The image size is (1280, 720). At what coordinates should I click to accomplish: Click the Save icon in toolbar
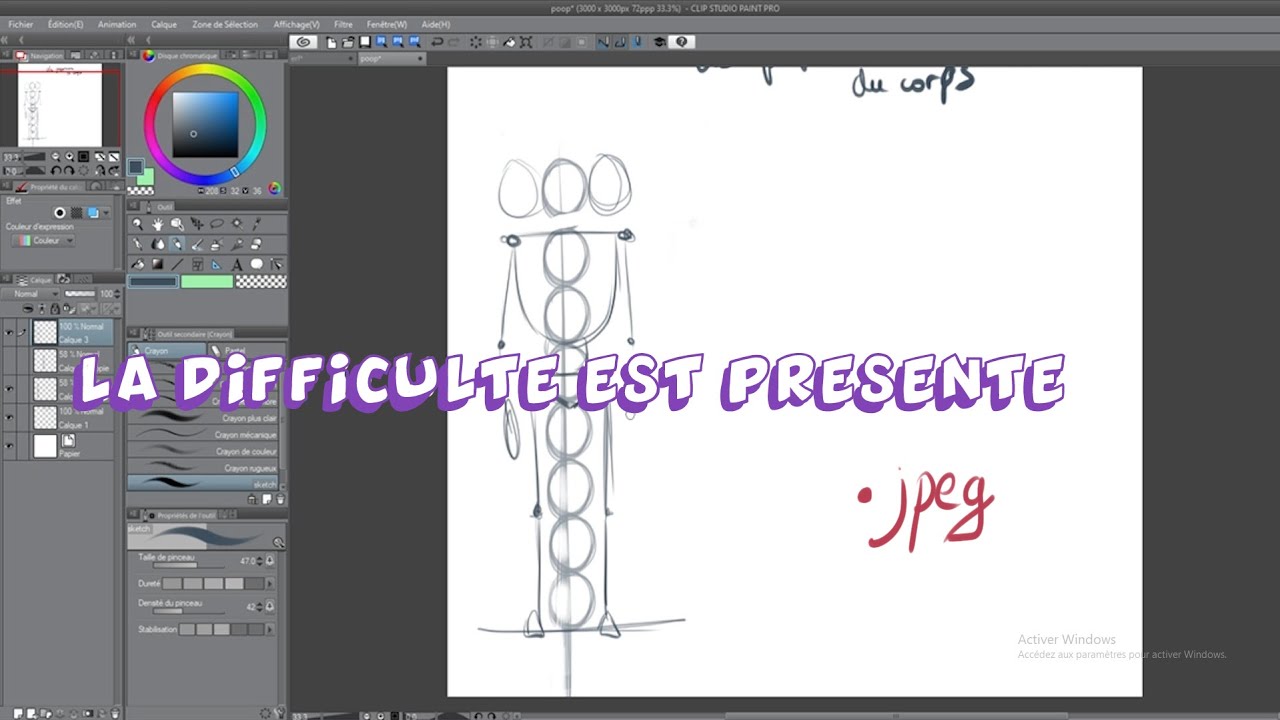point(364,42)
